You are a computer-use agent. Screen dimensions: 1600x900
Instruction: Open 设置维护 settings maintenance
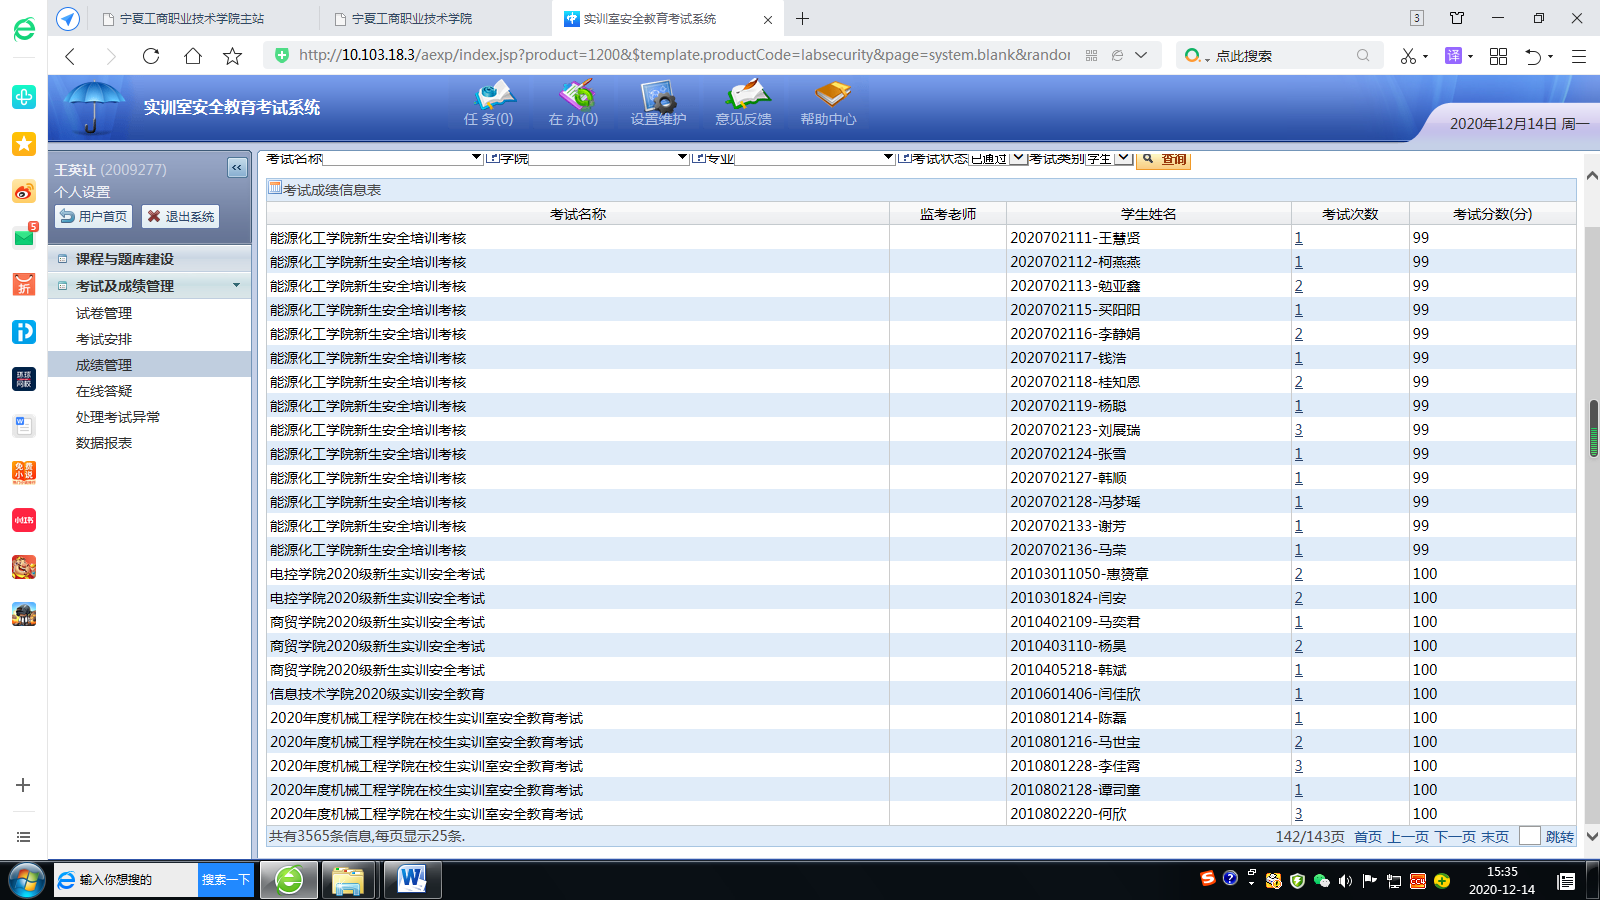[658, 104]
